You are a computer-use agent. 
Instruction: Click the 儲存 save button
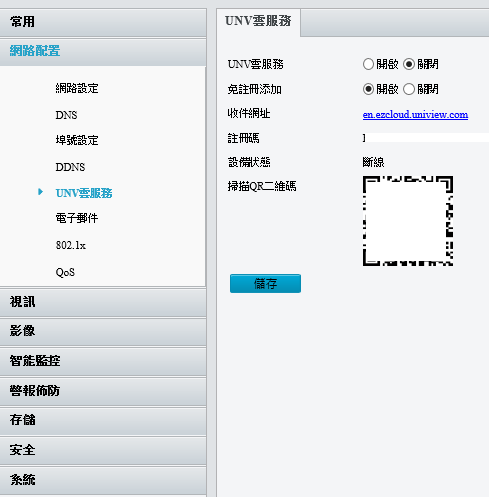[265, 284]
